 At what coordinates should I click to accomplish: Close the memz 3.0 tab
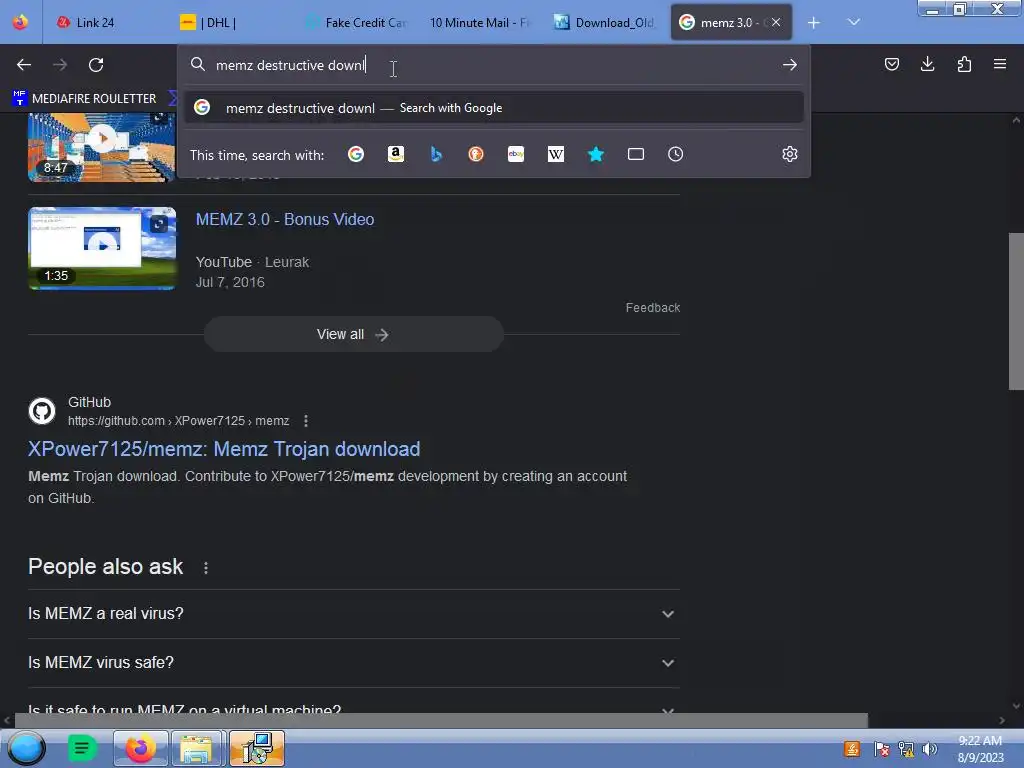click(776, 22)
